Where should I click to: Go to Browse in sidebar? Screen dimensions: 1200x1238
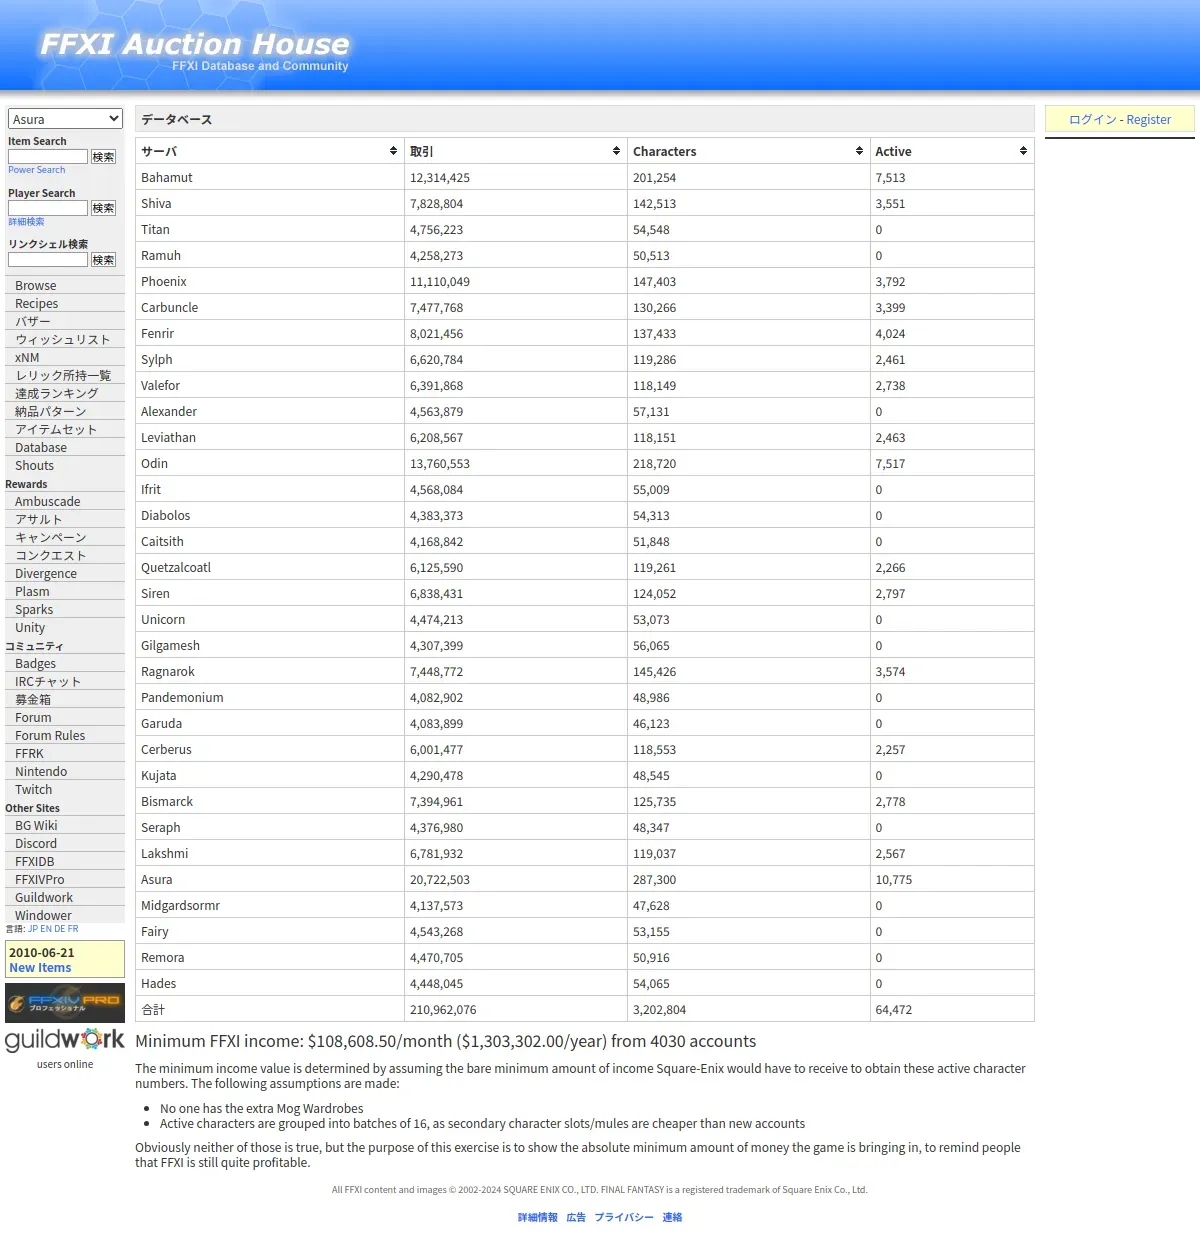click(65, 285)
